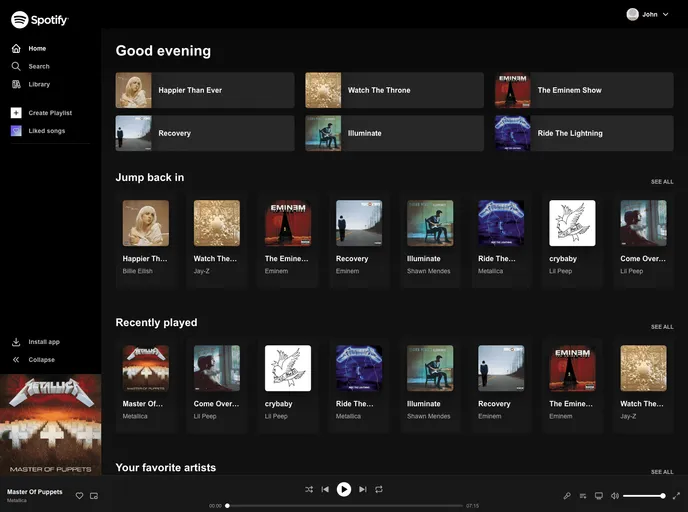Viewport: 688px width, 512px height.
Task: Click Library books icon
Action: tap(16, 84)
